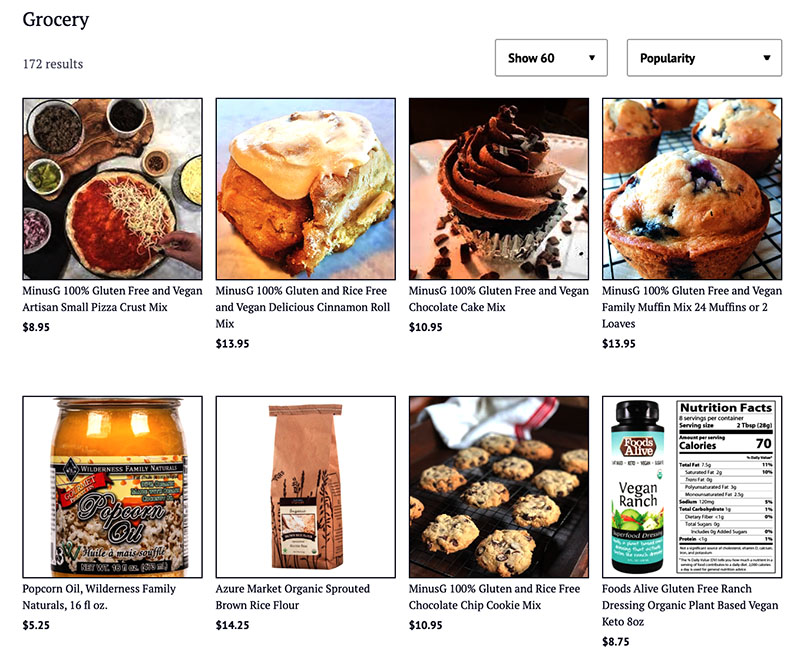The width and height of the screenshot is (800, 662).
Task: Click the arrow on the Popularity dropdown
Action: 766,58
